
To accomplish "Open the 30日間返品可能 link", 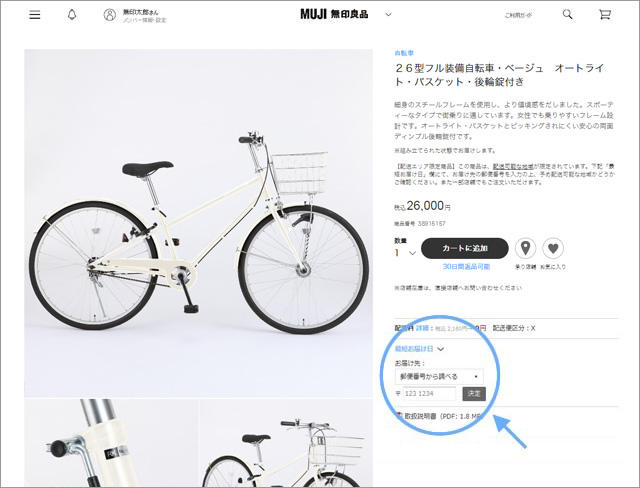I will [x=466, y=266].
